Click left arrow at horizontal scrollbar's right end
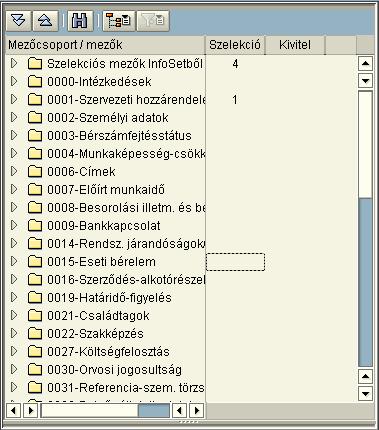Image resolution: width=379 pixels, height=430 pixels. pos(179,410)
